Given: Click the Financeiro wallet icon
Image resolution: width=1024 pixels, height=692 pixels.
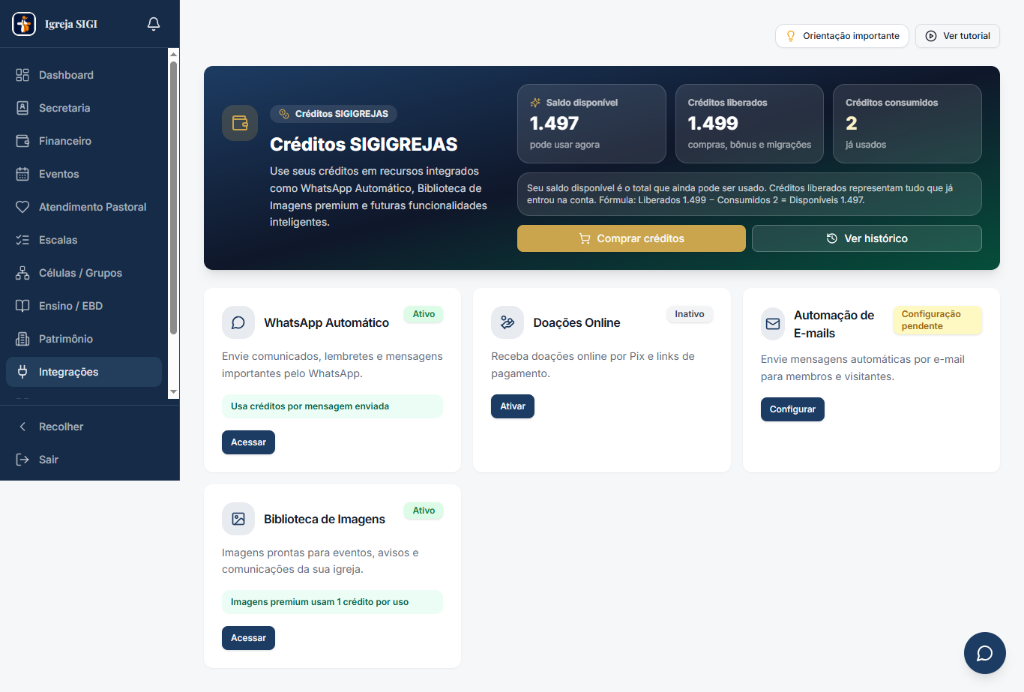Looking at the screenshot, I should pos(22,141).
